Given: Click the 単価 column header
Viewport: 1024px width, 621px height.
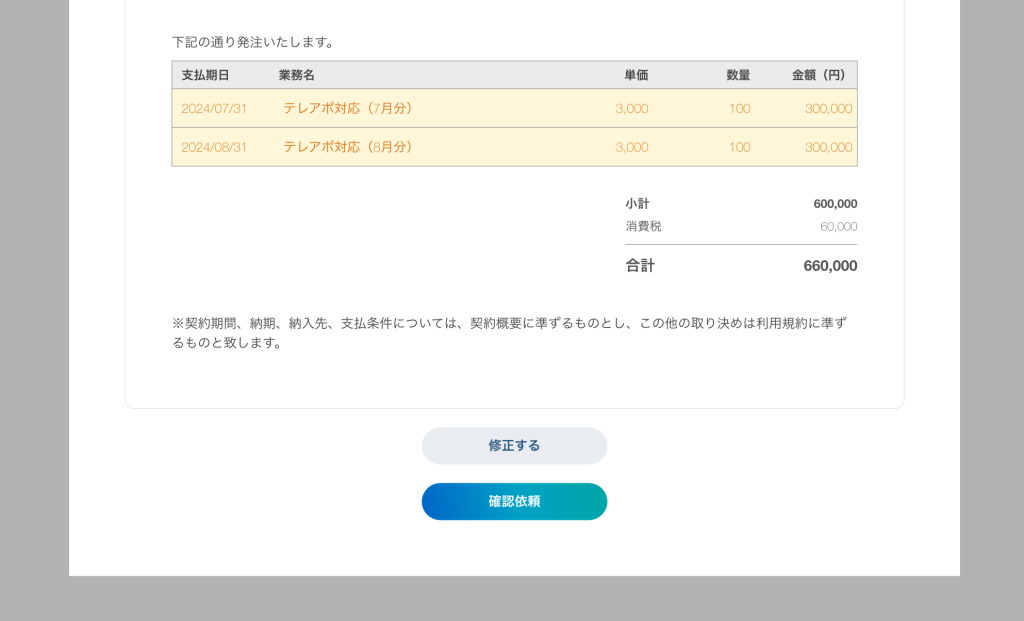Looking at the screenshot, I should 636,75.
